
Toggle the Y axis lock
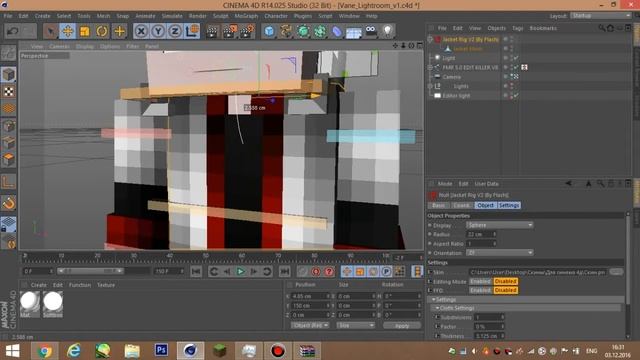click(x=158, y=31)
